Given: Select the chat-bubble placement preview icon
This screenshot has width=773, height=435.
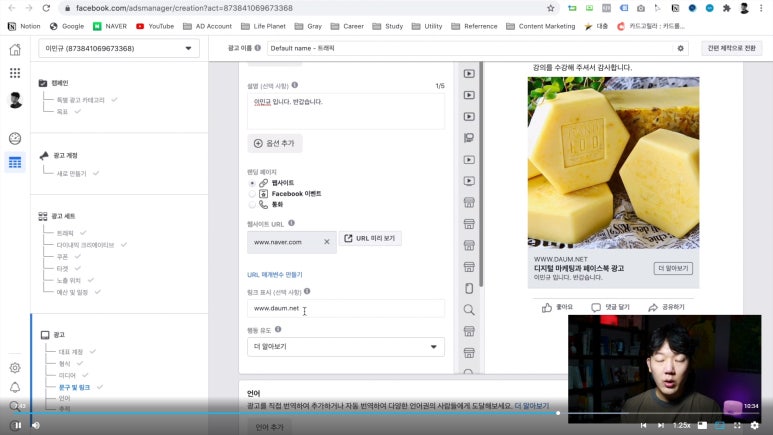Looking at the screenshot, I should (469, 138).
